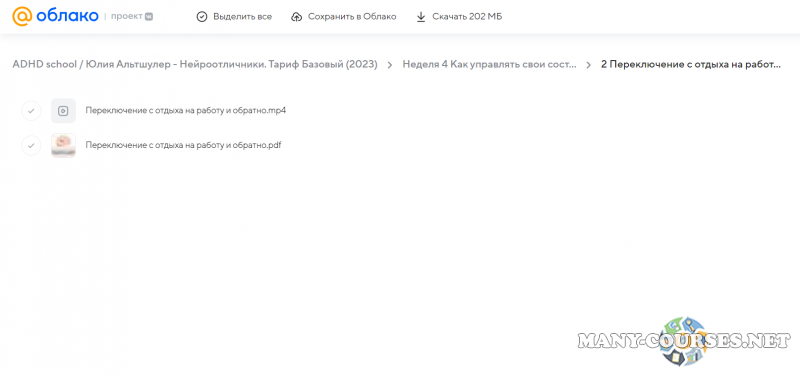Viewport: 800px width, 374px height.
Task: Click the chevron before the current folder breadcrumb
Action: 589,65
